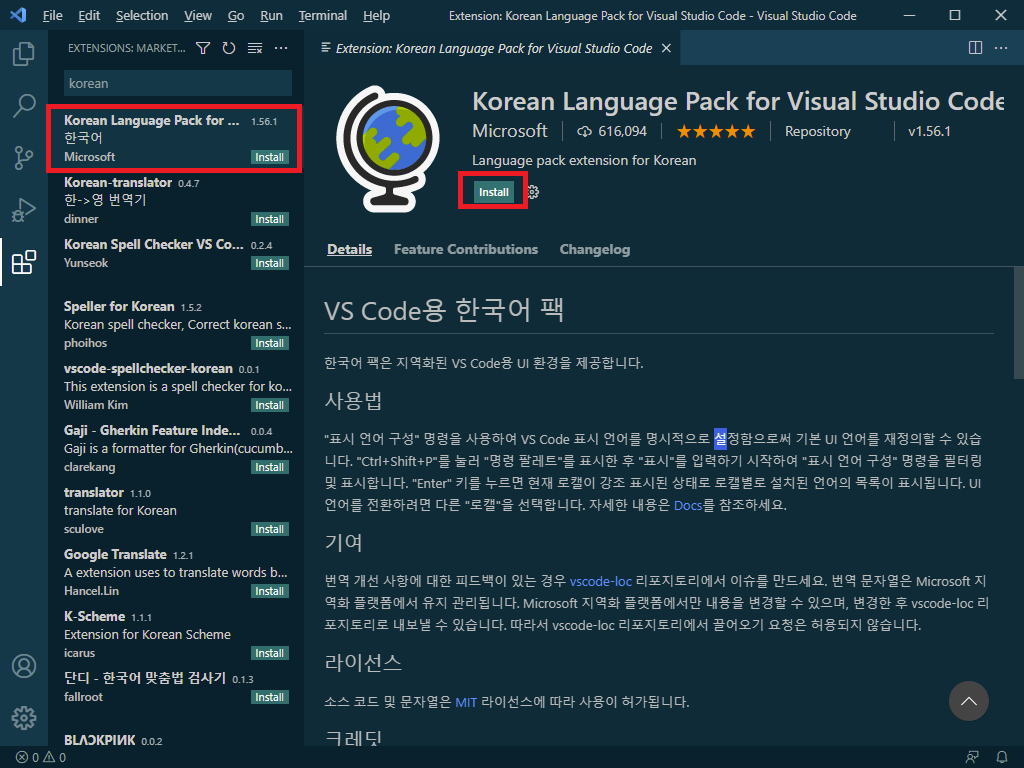Install Korean Language Pack from details page

tap(493, 192)
